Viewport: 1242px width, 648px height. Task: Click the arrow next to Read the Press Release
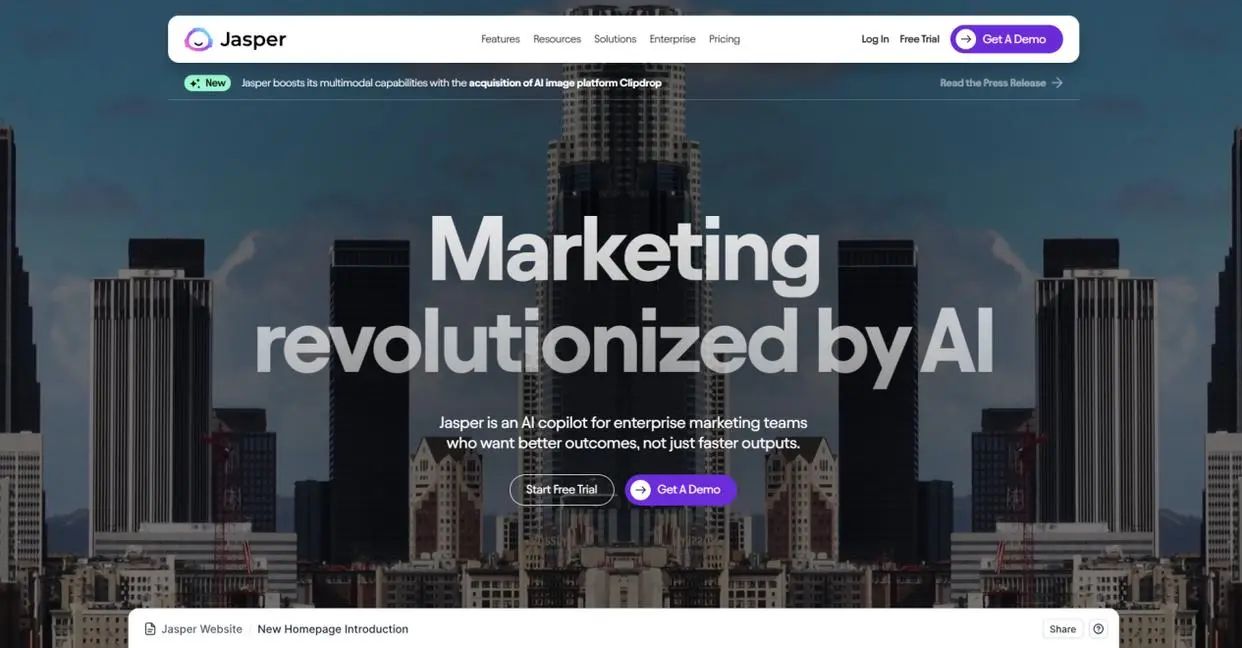(x=1057, y=83)
